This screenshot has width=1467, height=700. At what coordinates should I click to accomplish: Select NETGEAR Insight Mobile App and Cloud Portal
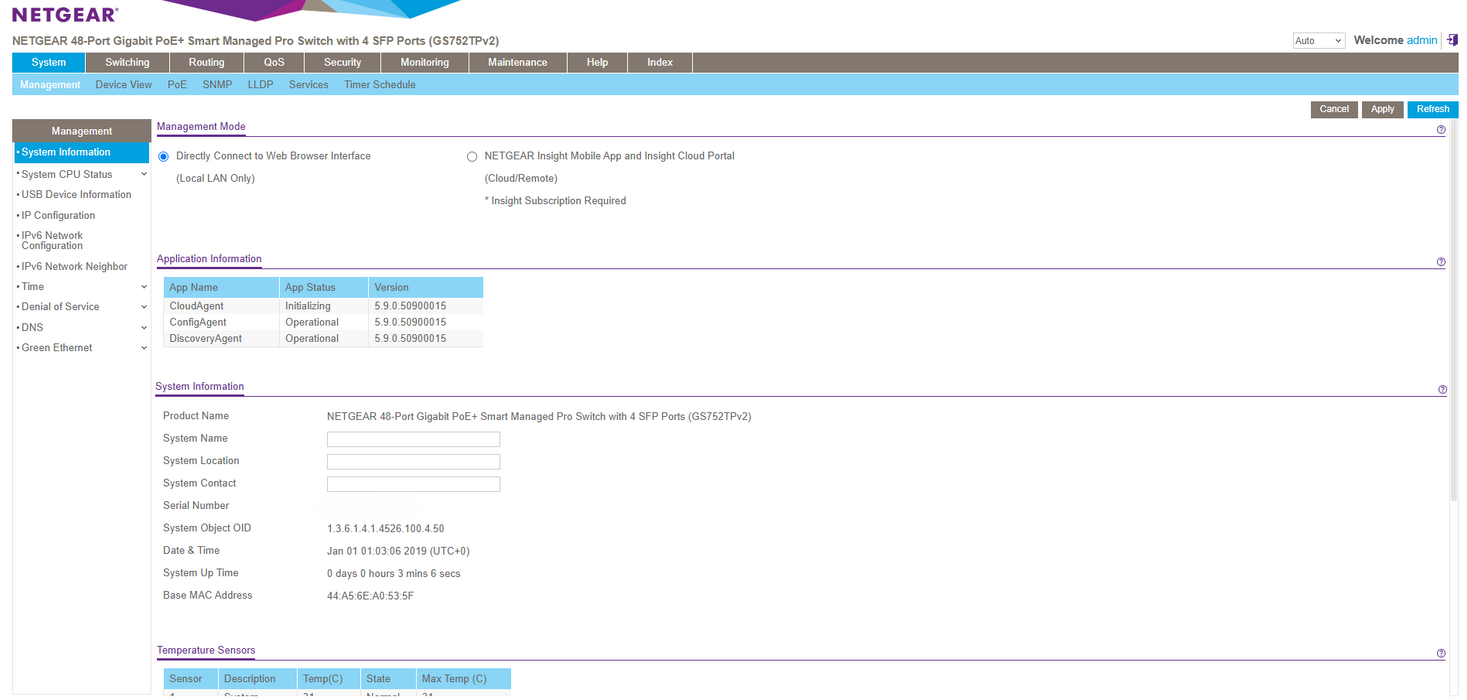click(472, 157)
